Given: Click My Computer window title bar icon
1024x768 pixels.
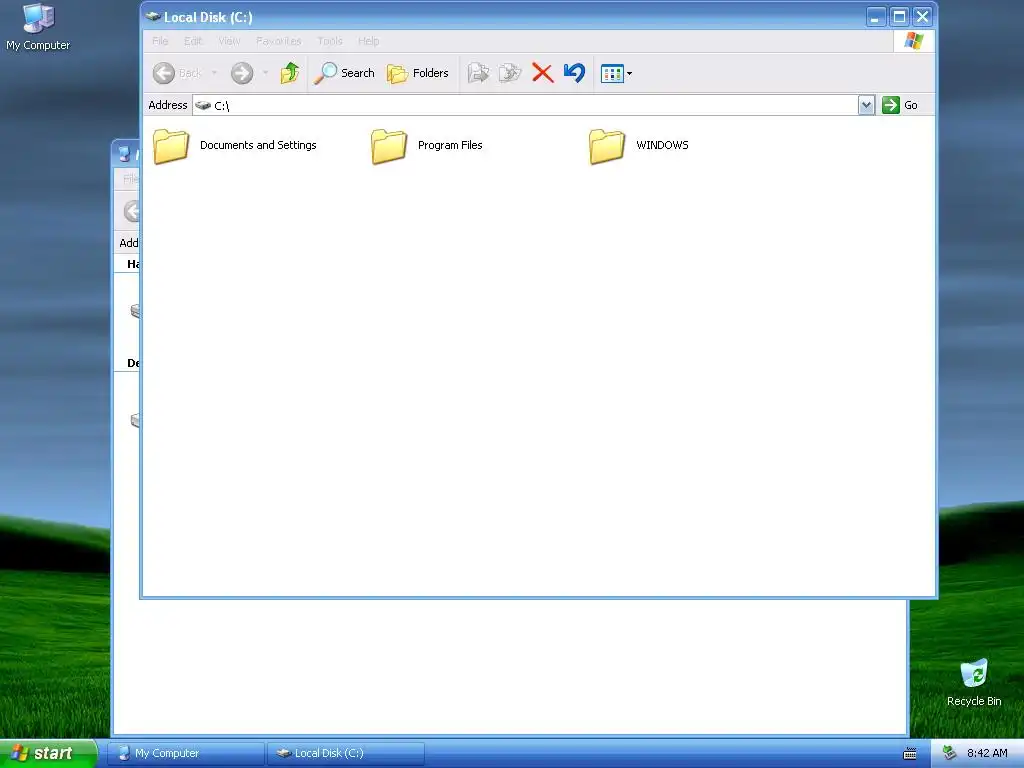Looking at the screenshot, I should tap(124, 154).
